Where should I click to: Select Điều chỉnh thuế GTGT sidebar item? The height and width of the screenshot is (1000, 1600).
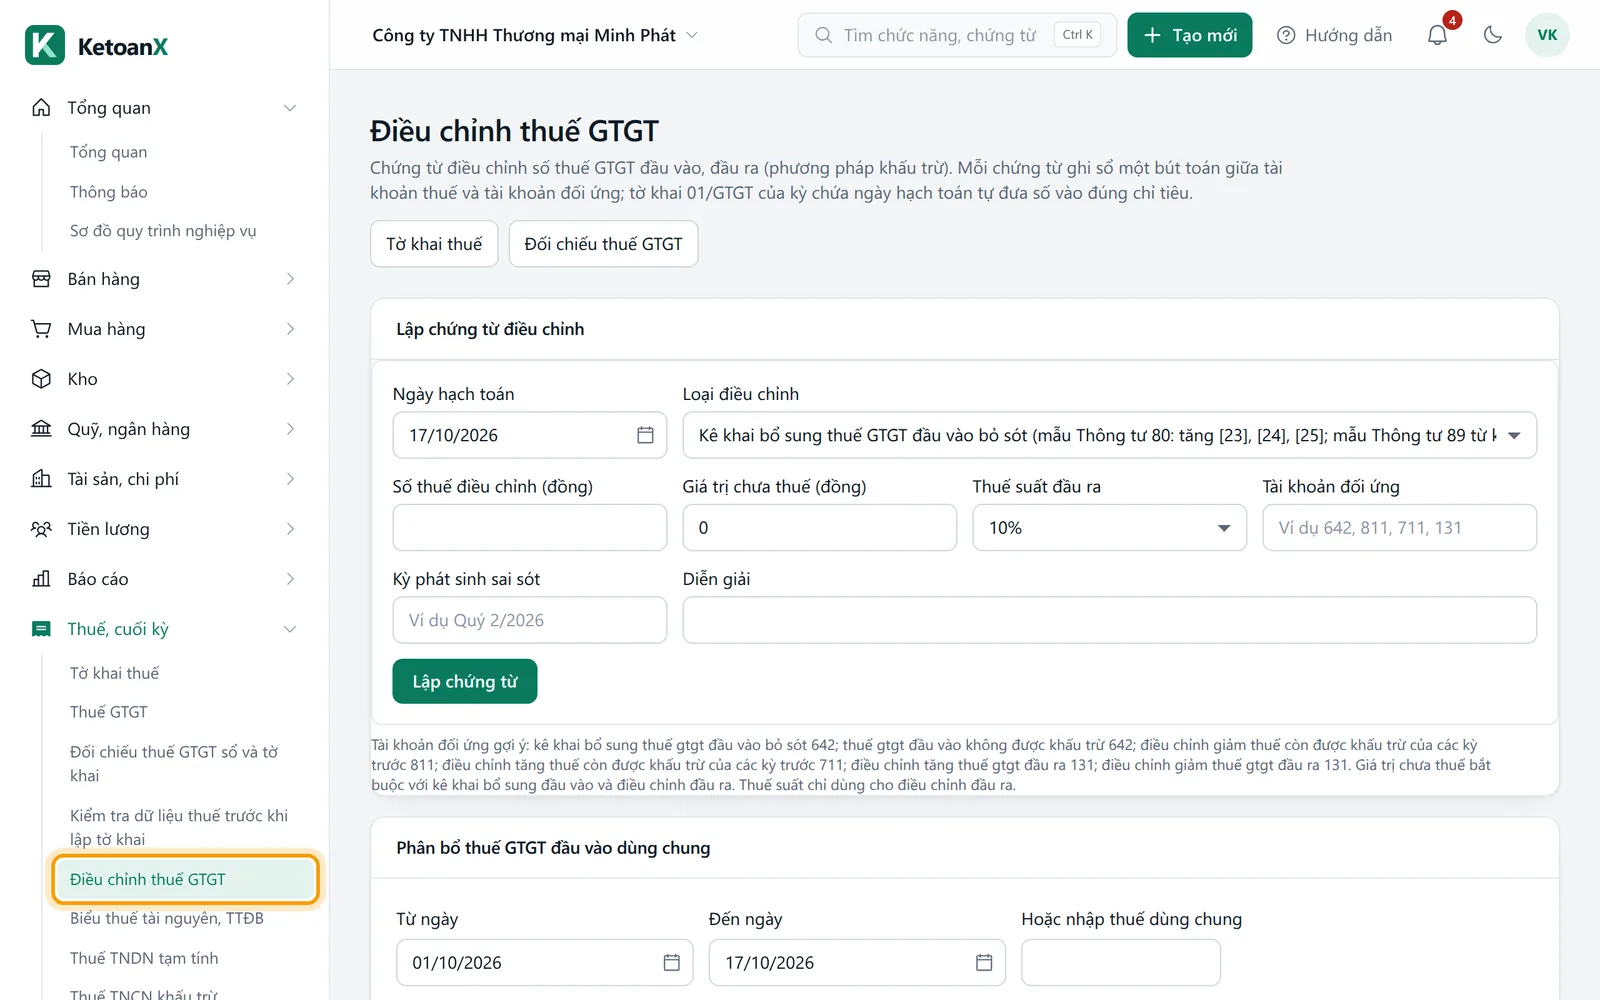pos(186,879)
